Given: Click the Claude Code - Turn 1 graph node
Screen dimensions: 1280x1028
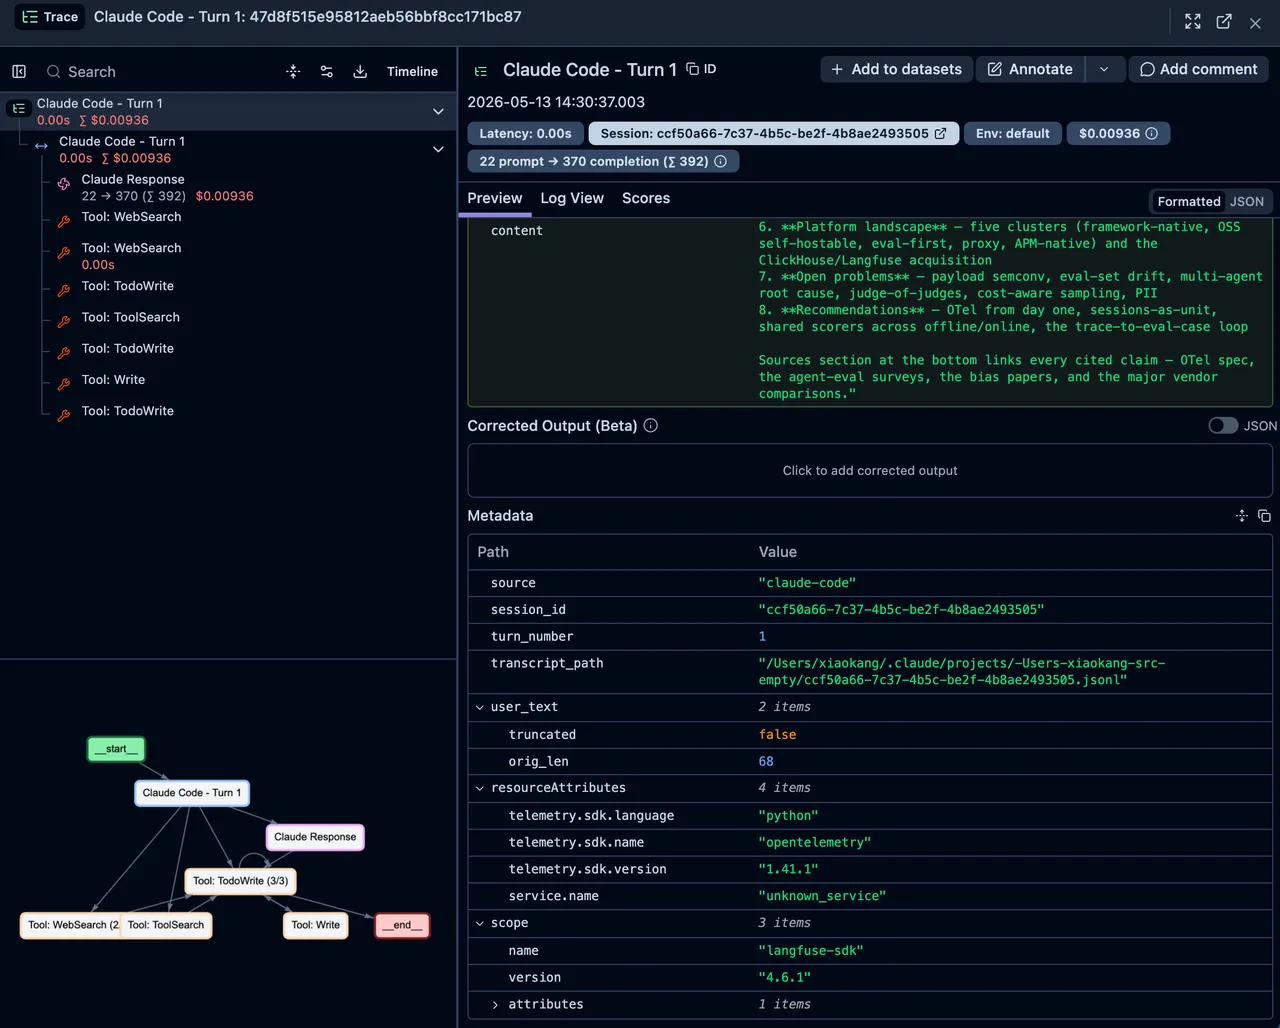Looking at the screenshot, I should pos(191,793).
